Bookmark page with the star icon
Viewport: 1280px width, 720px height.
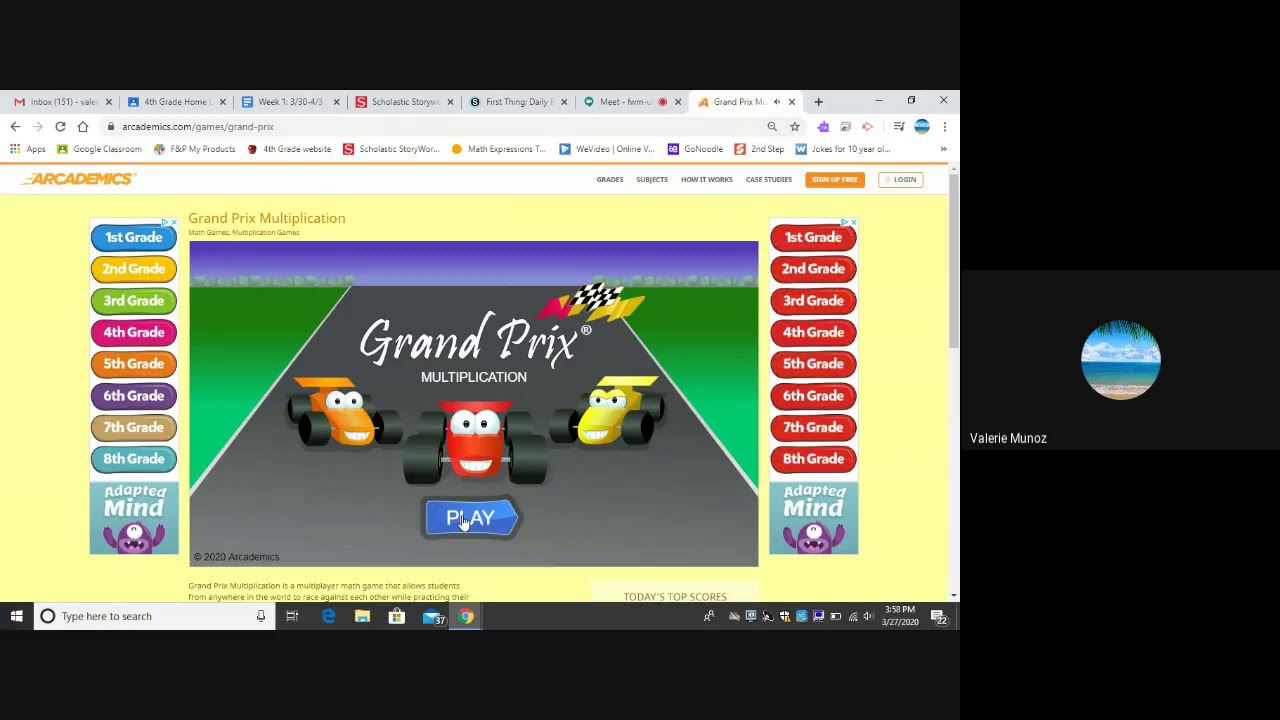click(795, 127)
